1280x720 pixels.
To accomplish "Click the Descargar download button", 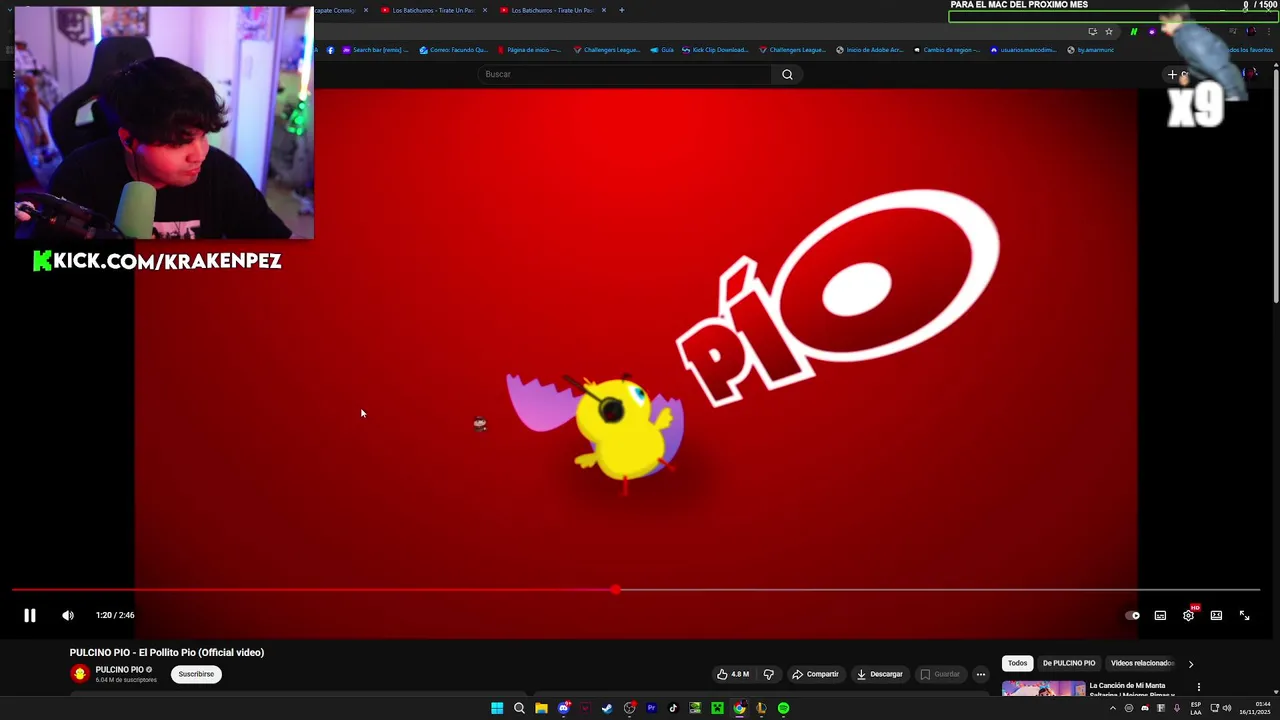I will 880,674.
